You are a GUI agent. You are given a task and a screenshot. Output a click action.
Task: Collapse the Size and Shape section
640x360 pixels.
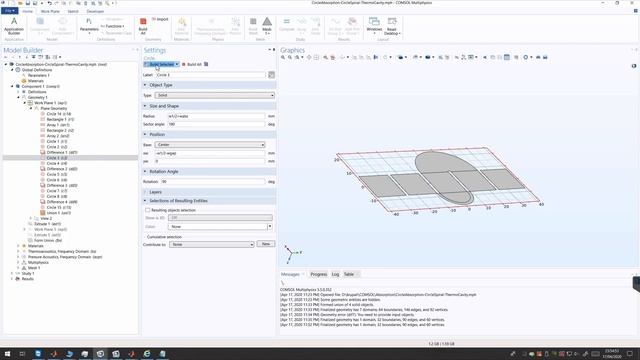[145, 106]
